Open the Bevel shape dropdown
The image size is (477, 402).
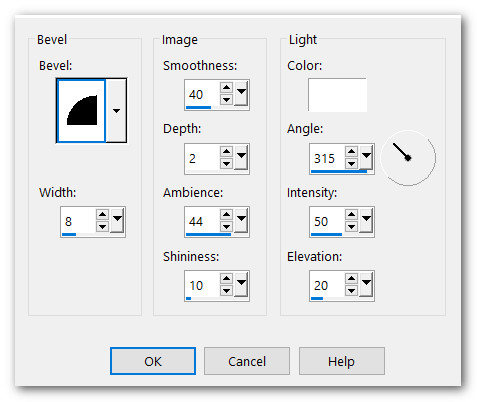[116, 111]
